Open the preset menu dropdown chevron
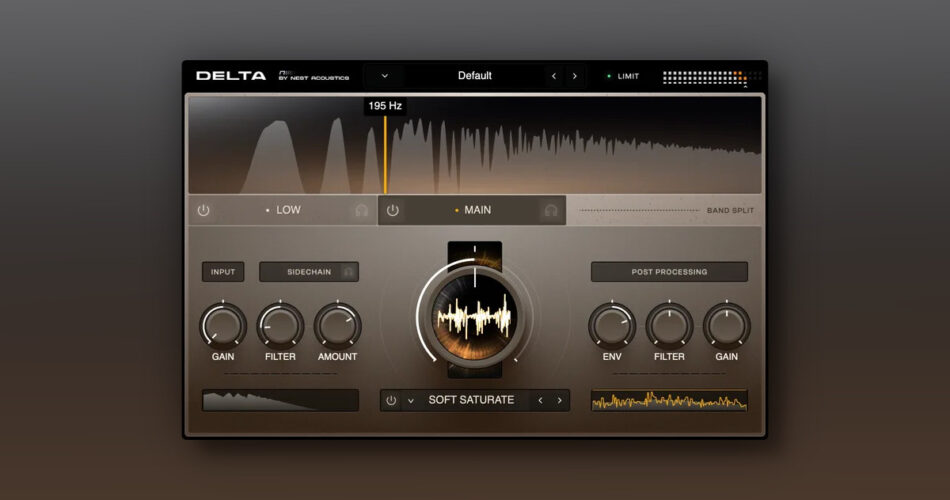The image size is (950, 500). tap(385, 76)
